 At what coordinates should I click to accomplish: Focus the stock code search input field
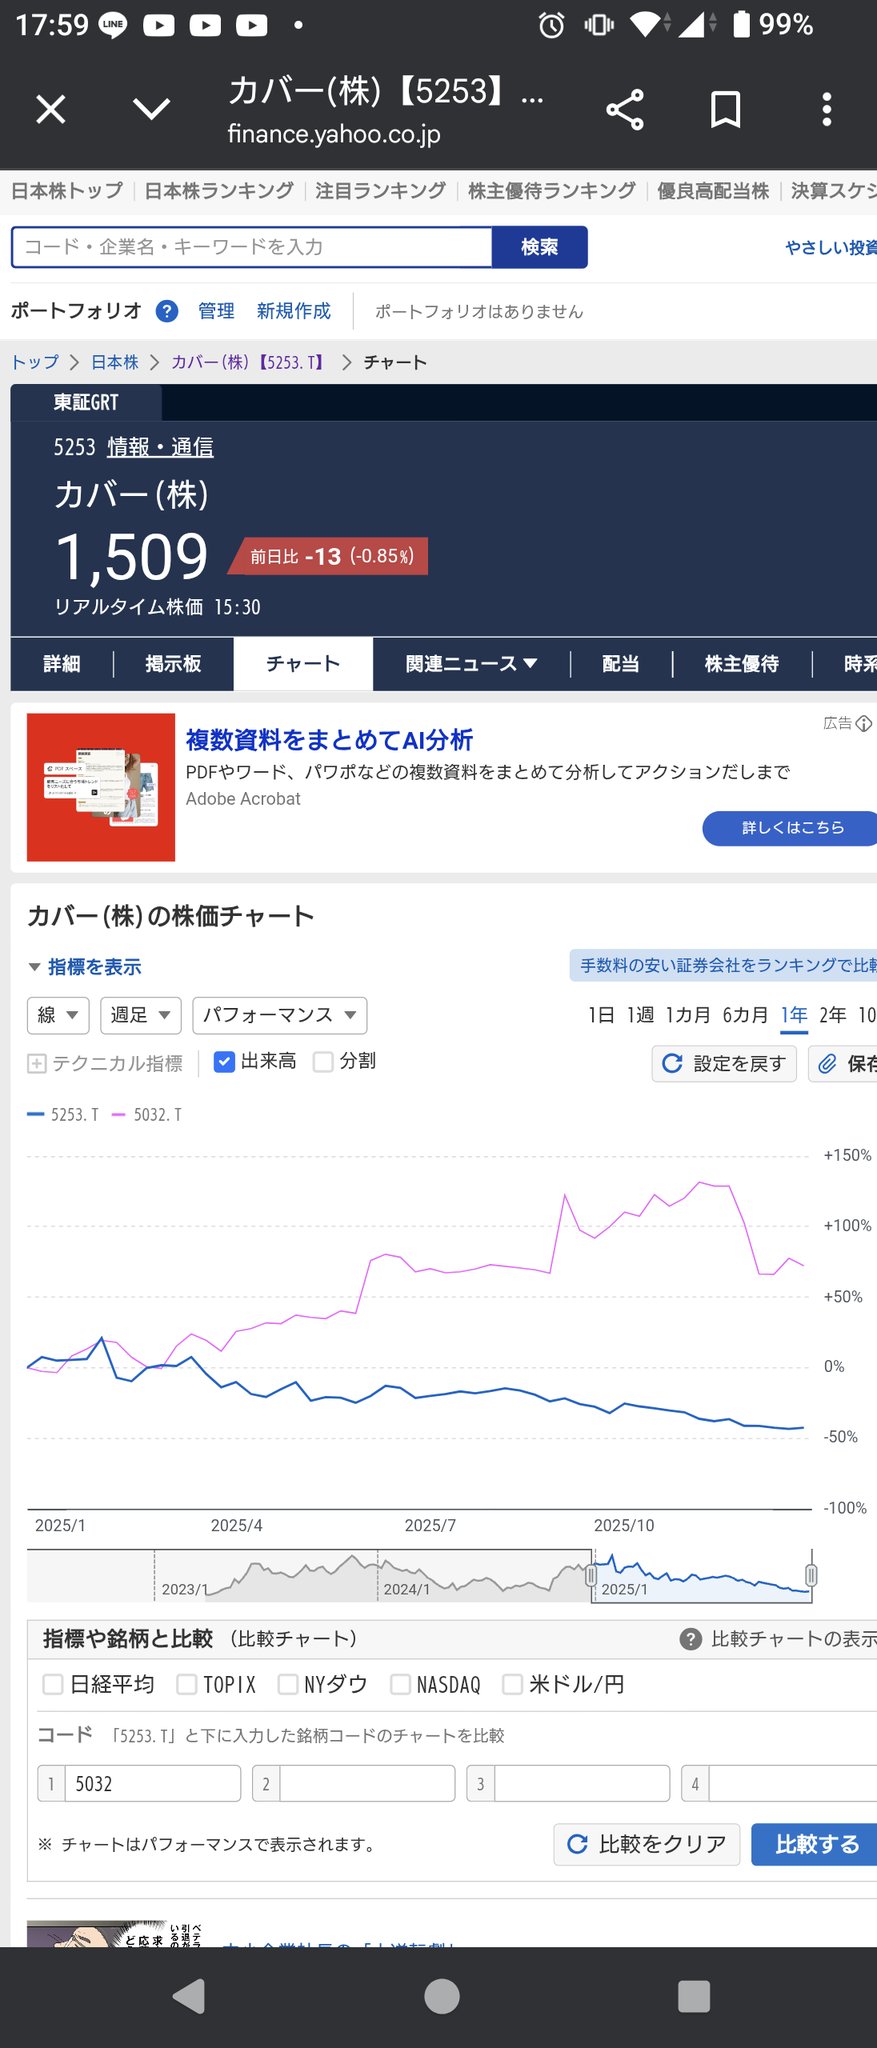tap(252, 247)
